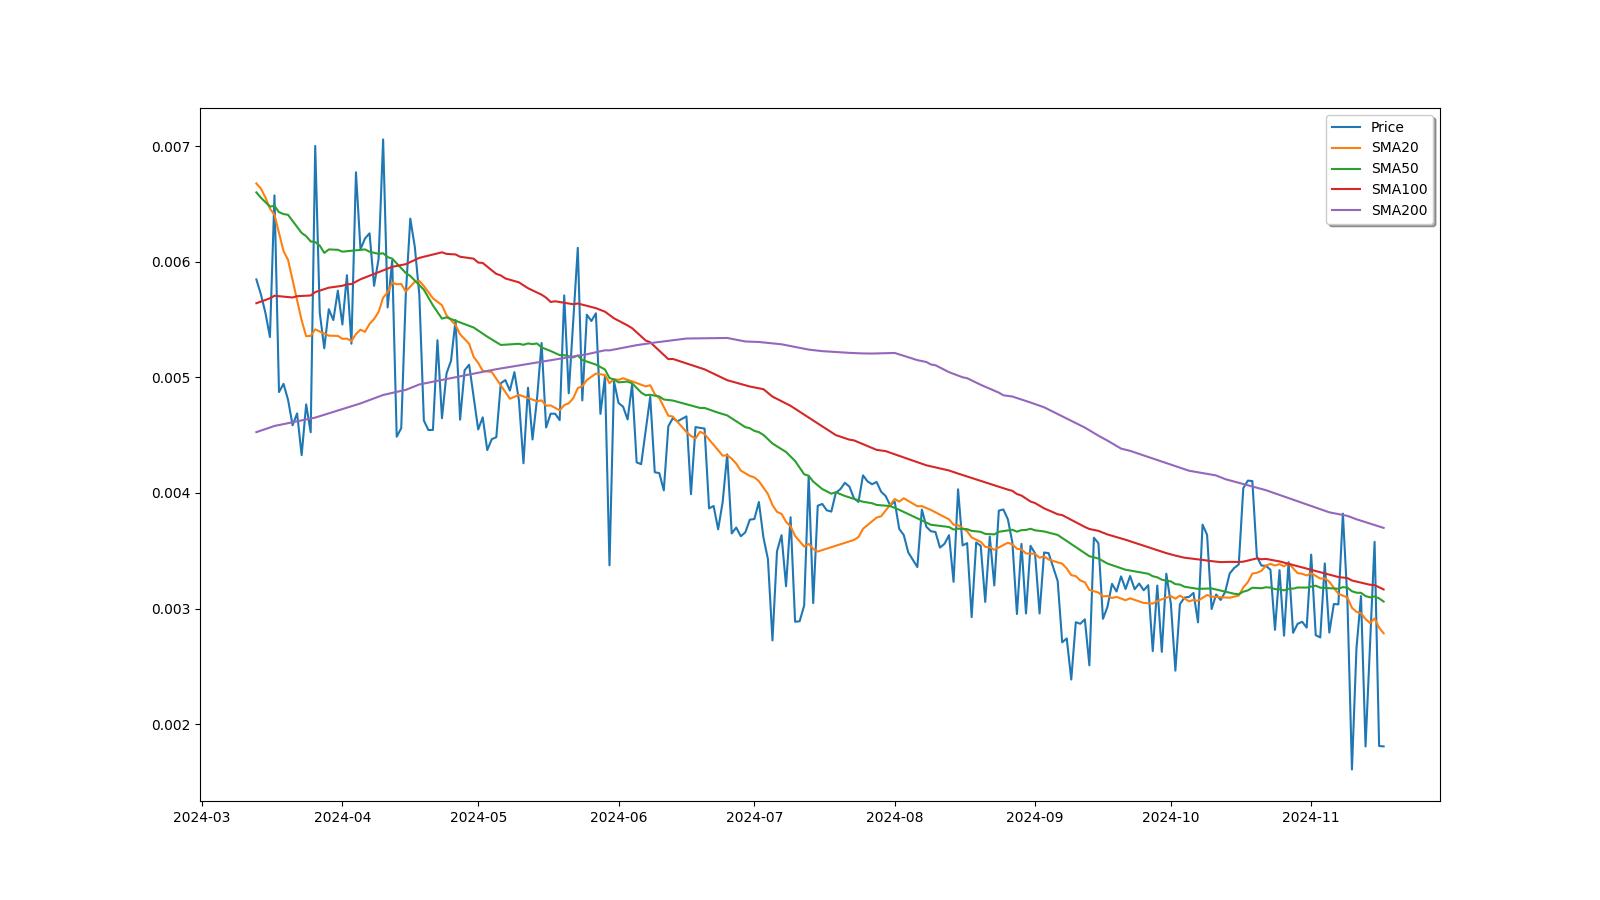
Task: Click the SMA200 legend label
Action: click(x=1399, y=211)
